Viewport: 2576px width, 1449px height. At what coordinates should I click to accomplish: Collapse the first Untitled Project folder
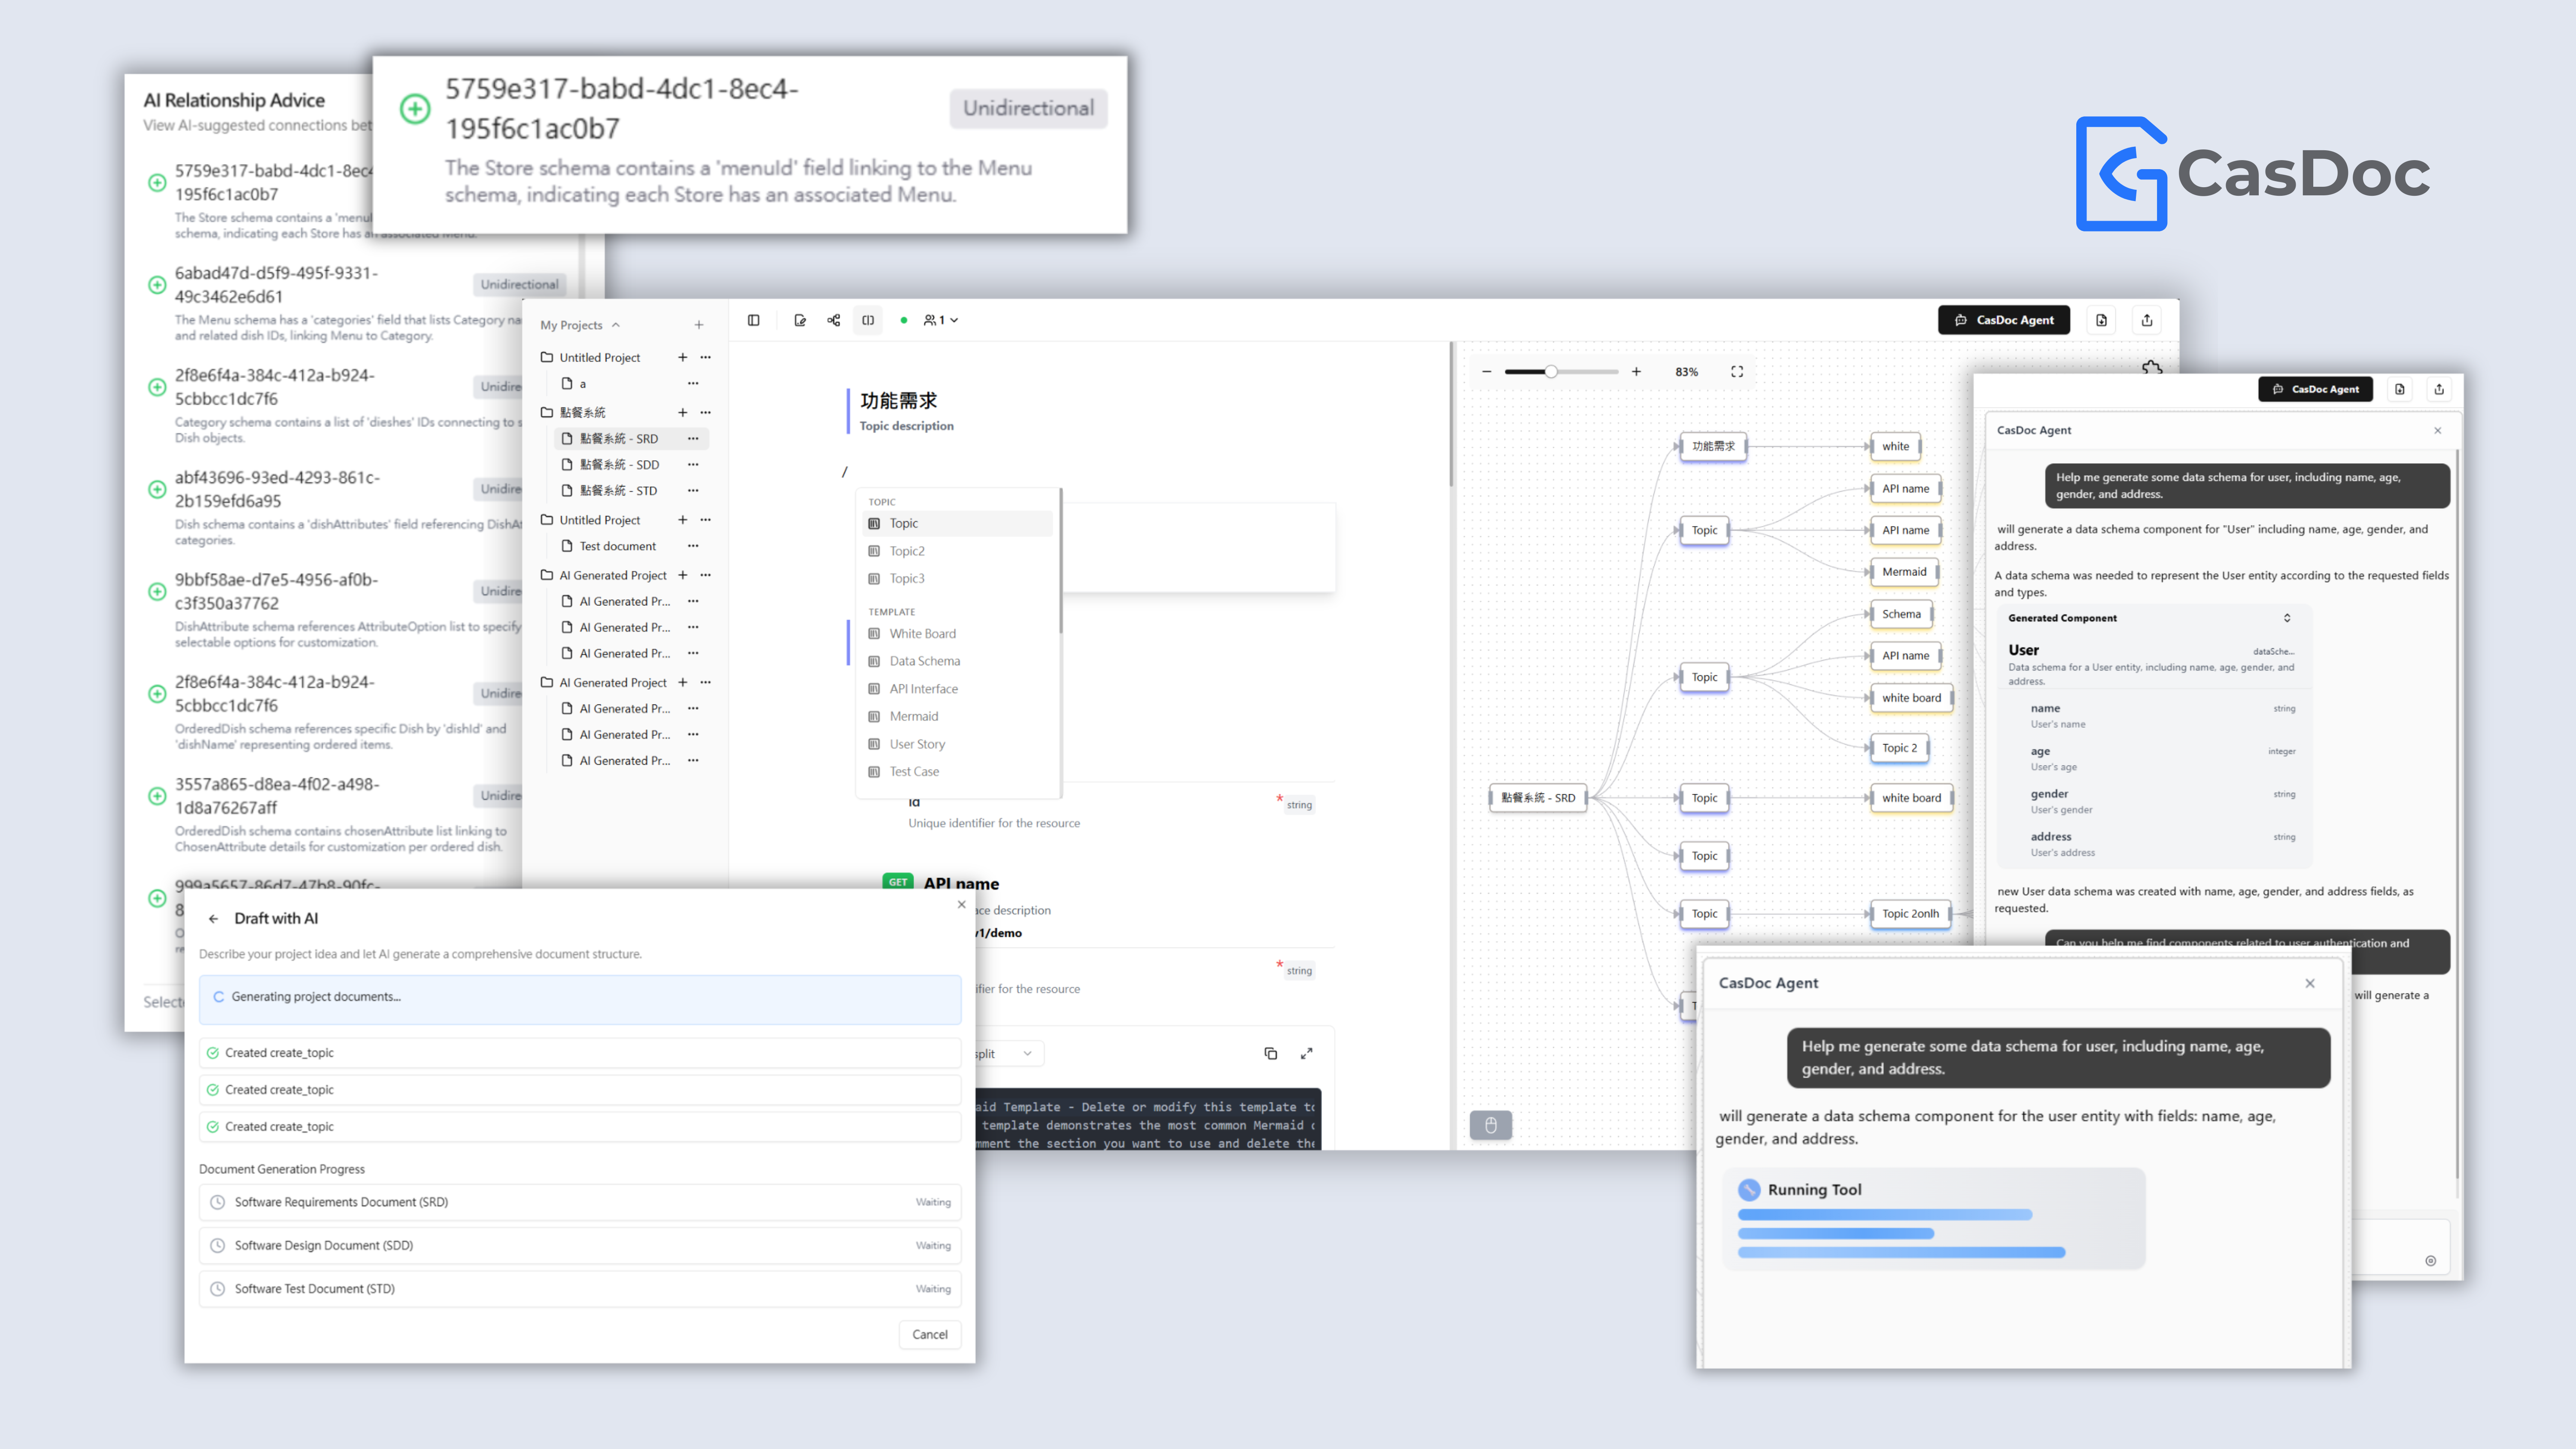[x=547, y=357]
